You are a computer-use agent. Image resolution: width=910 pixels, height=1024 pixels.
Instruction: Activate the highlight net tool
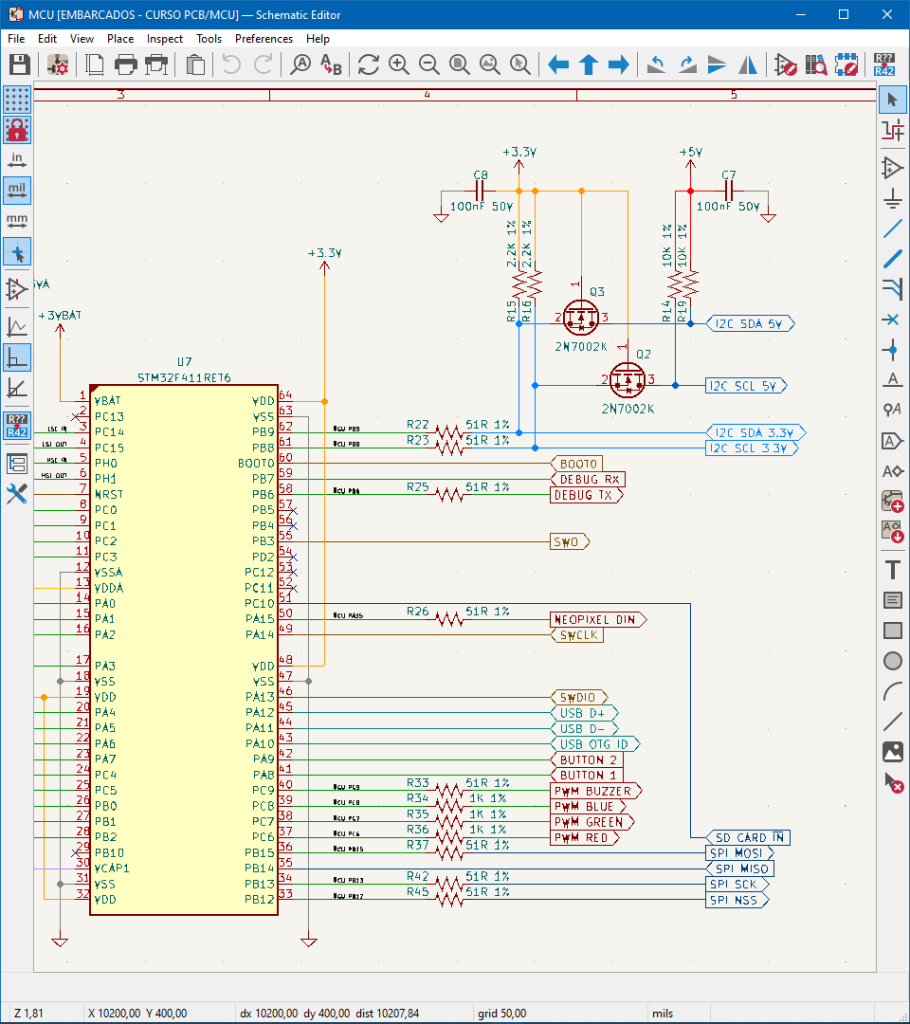click(892, 131)
